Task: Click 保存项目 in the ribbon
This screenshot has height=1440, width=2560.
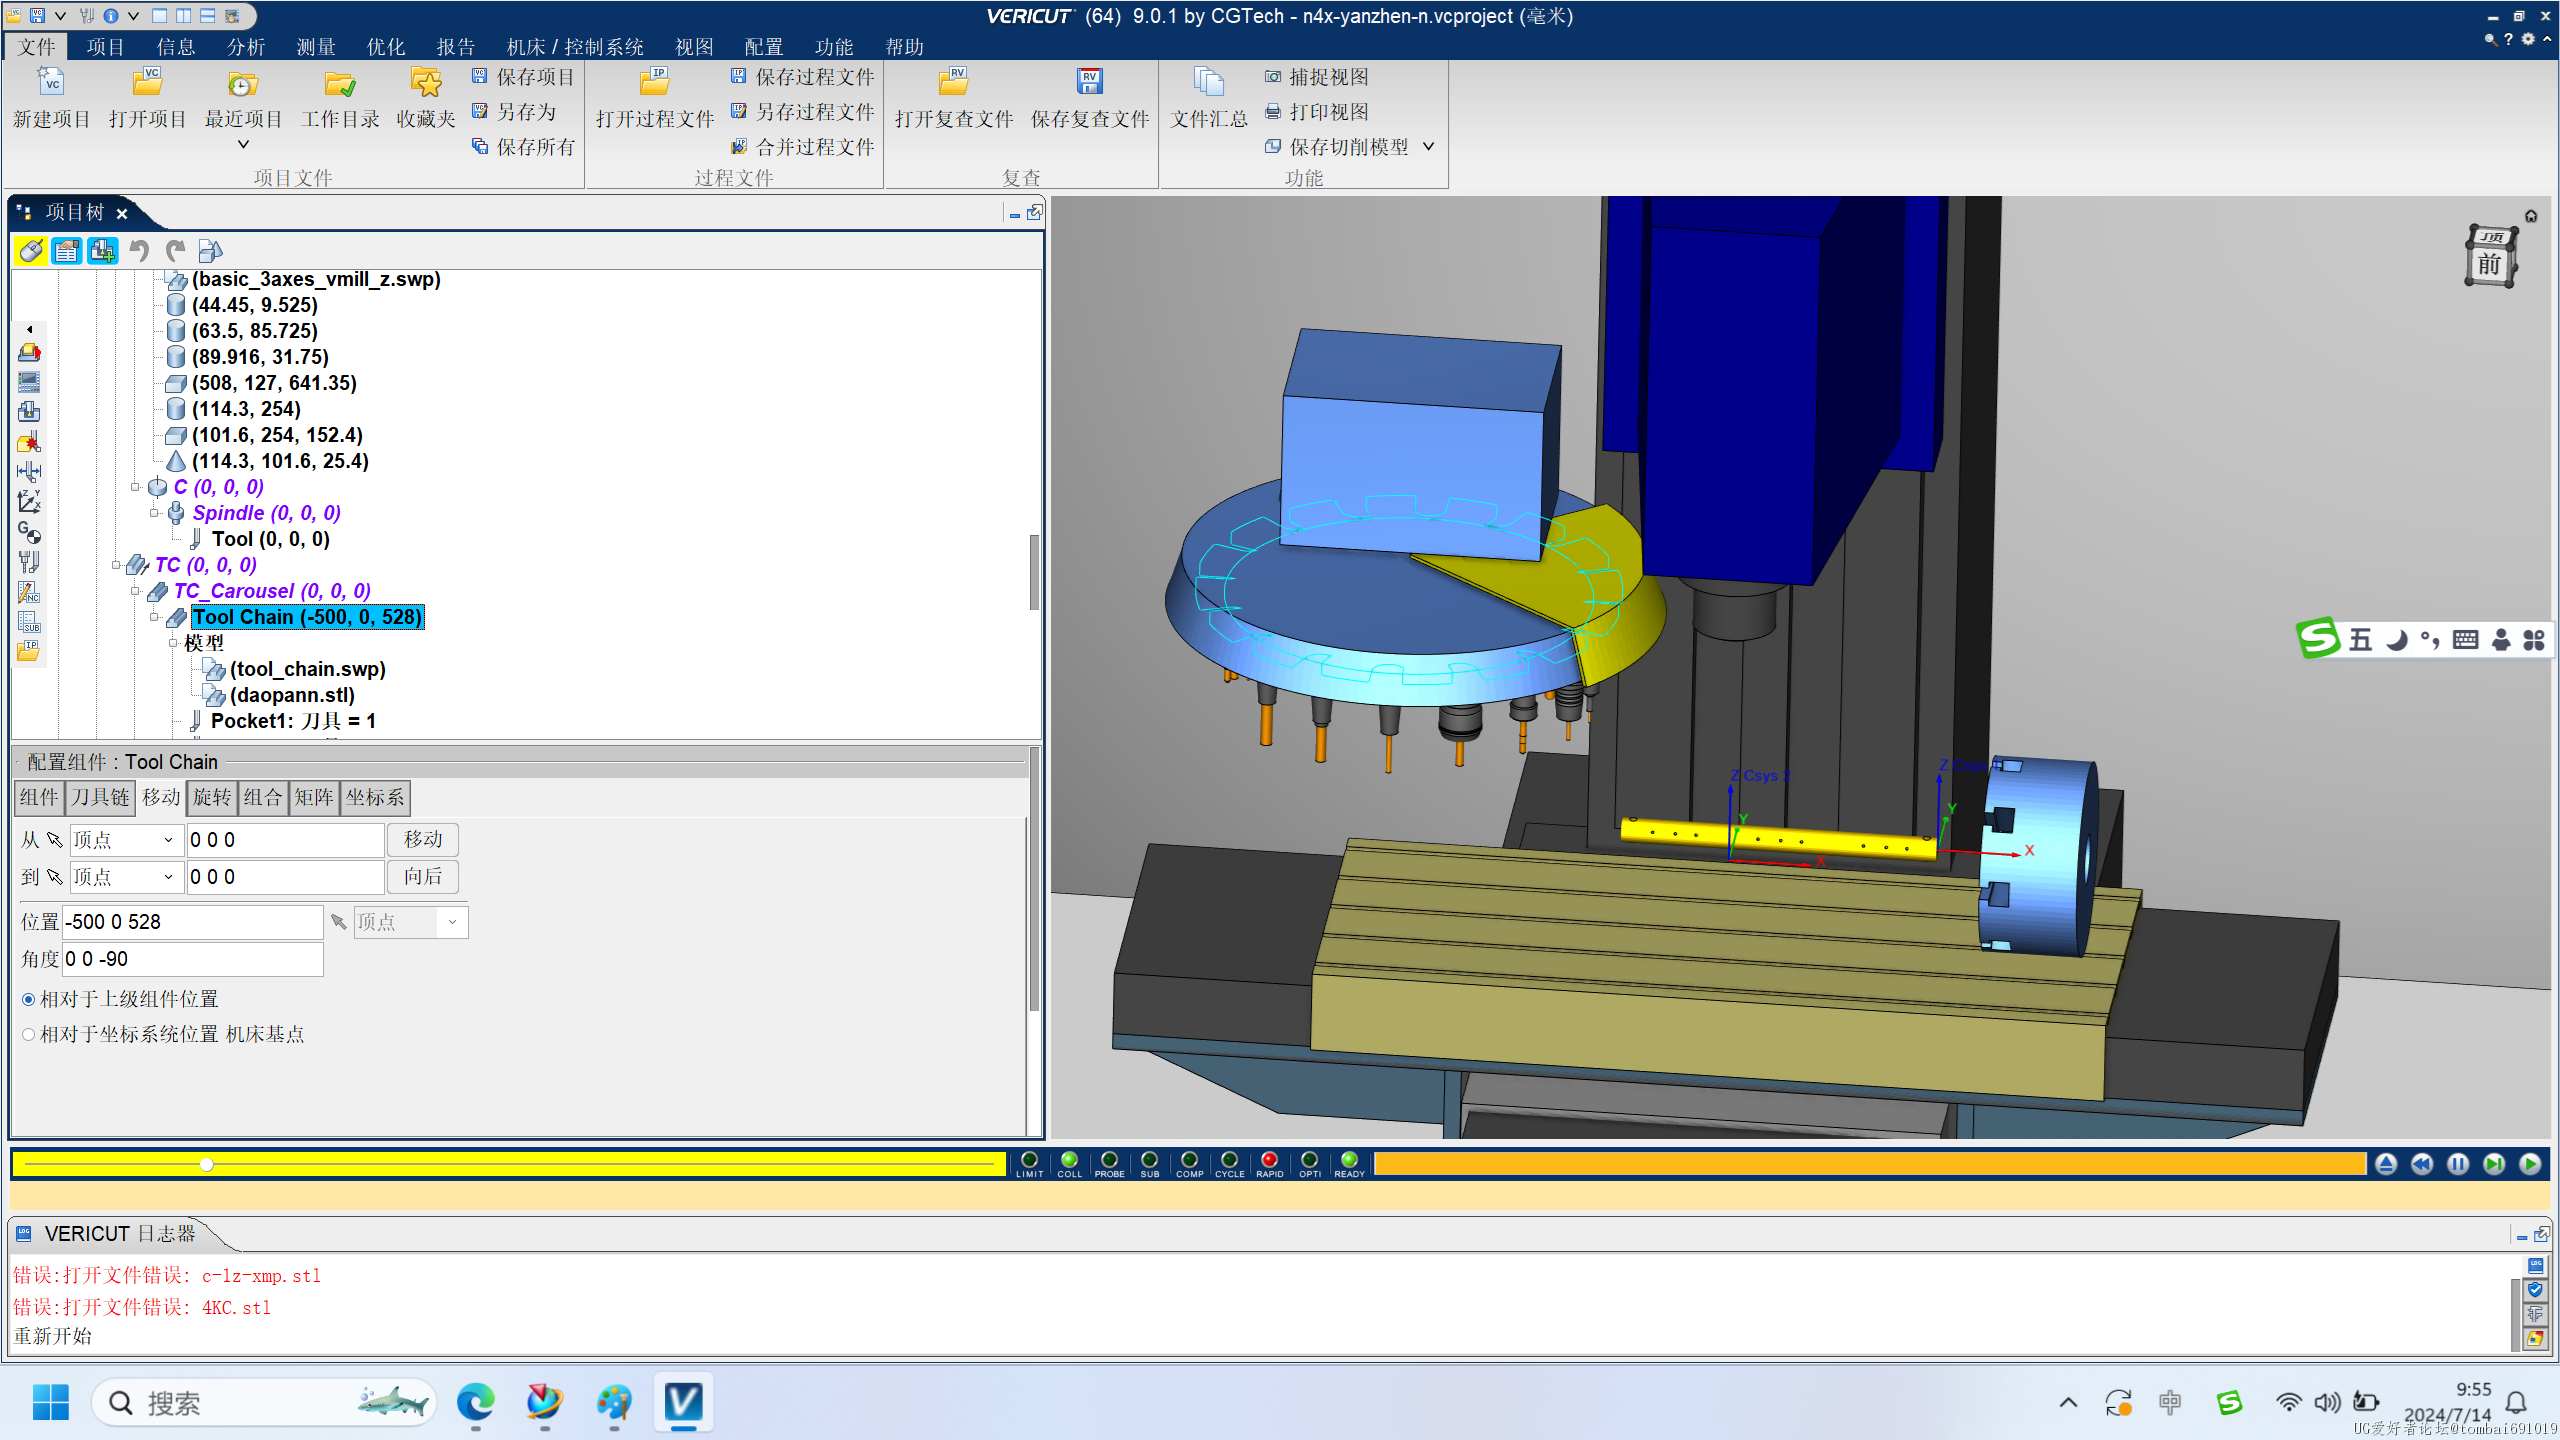Action: (x=524, y=77)
